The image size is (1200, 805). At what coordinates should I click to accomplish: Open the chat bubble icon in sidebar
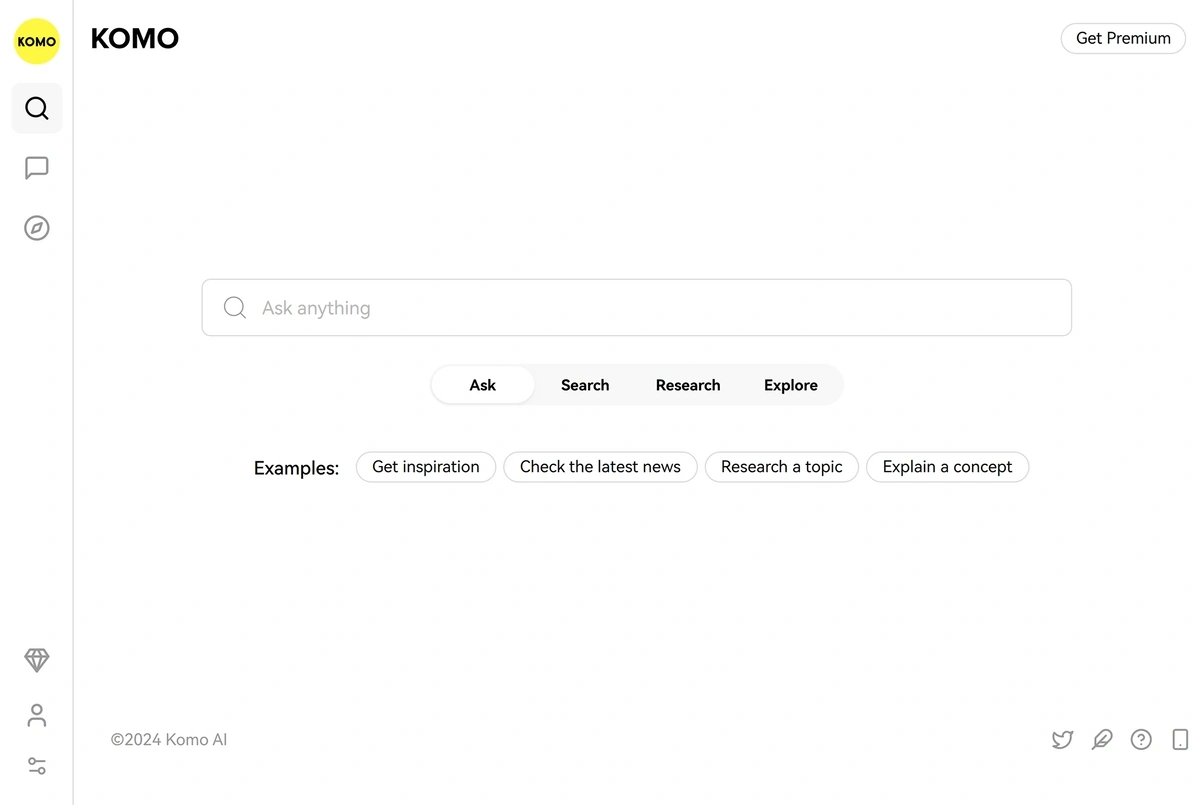pyautogui.click(x=37, y=168)
